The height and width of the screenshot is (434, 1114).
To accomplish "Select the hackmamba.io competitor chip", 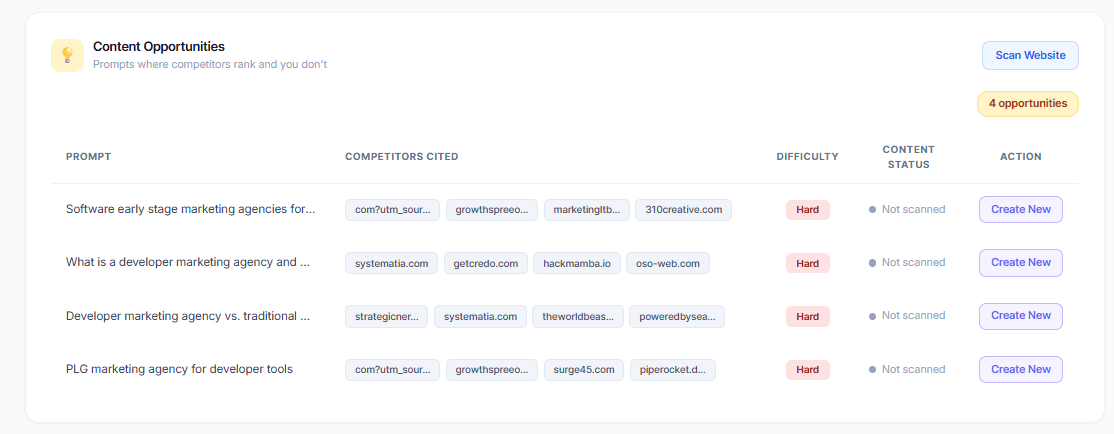I will [x=576, y=264].
